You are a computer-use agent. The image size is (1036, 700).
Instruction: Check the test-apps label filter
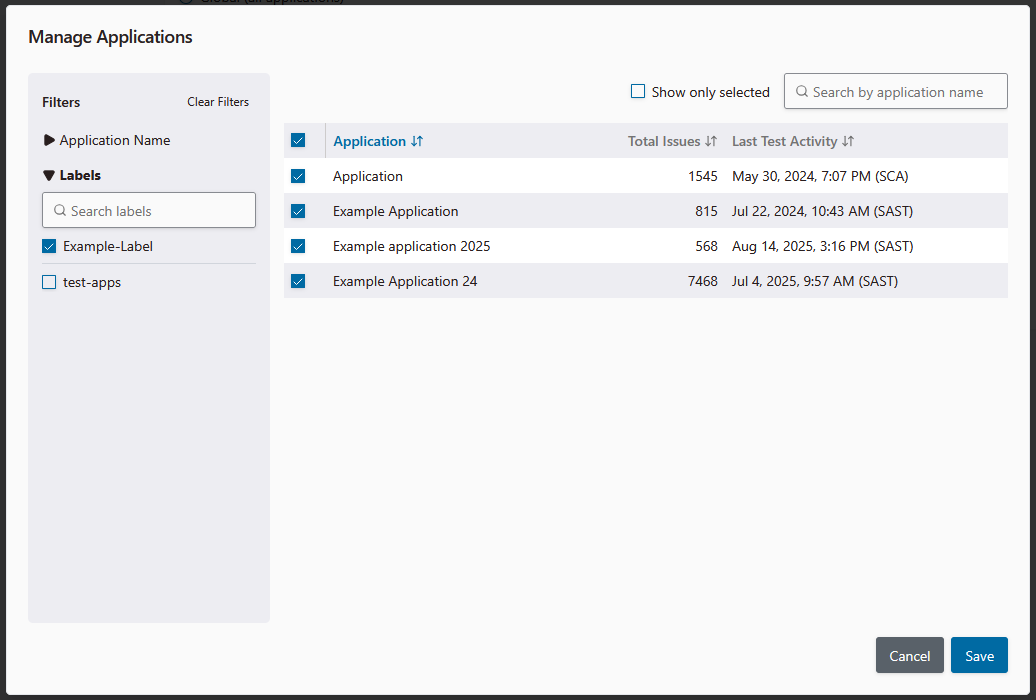[49, 282]
